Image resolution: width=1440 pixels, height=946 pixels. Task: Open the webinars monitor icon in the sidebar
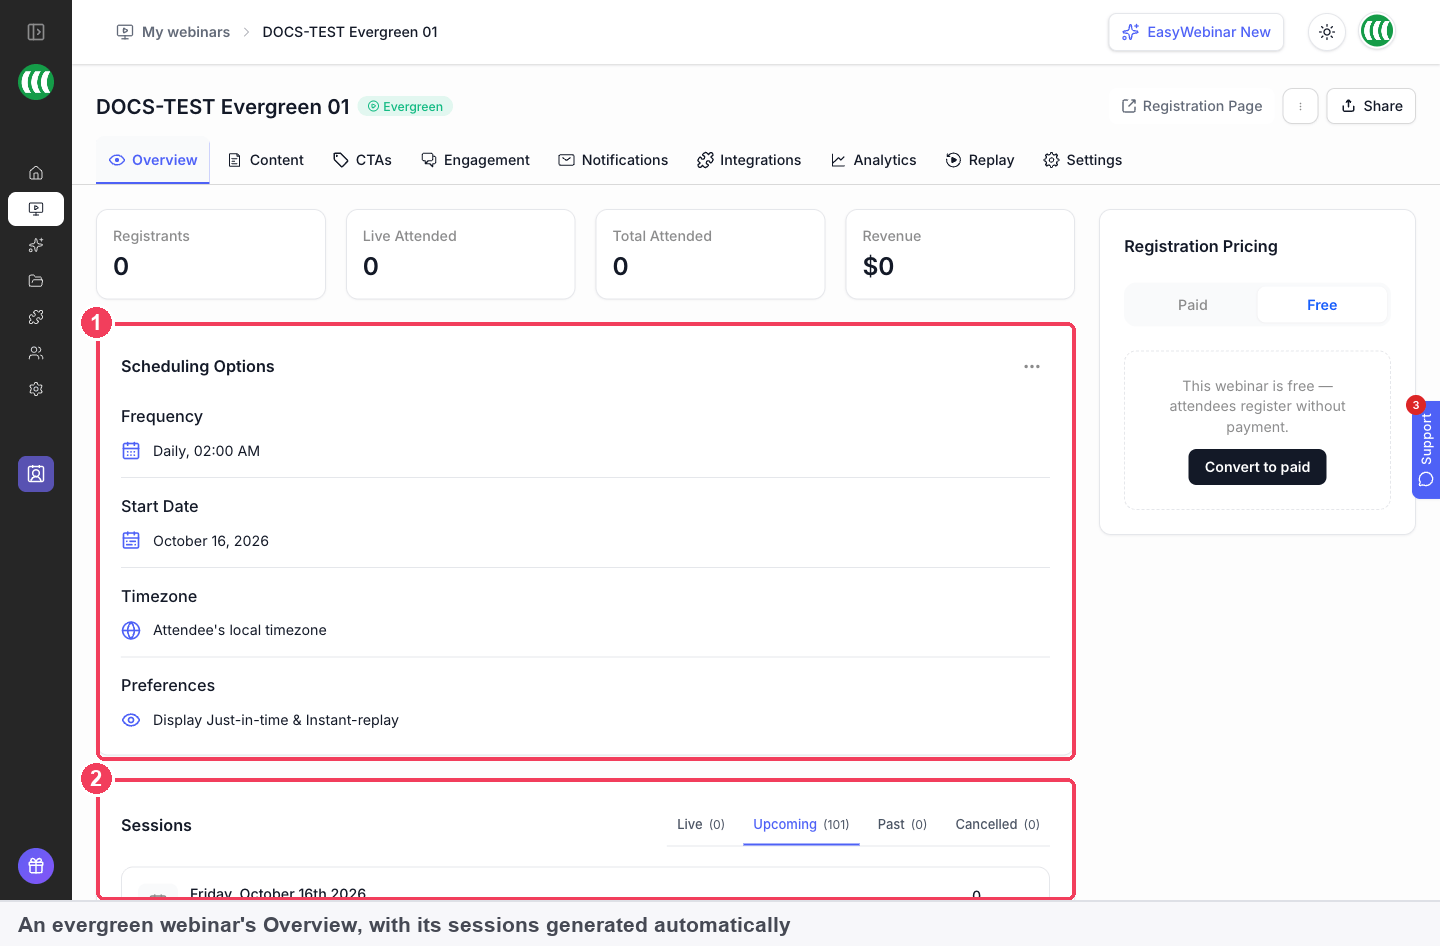[36, 209]
